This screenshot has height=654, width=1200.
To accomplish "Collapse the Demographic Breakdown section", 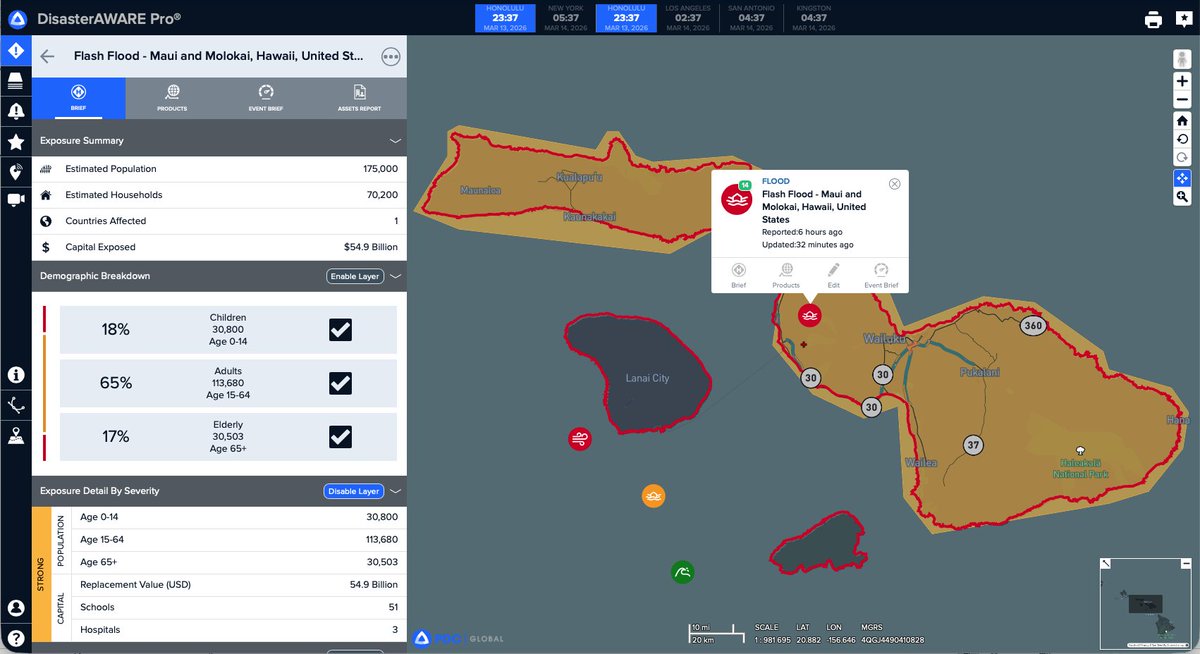I will point(394,276).
